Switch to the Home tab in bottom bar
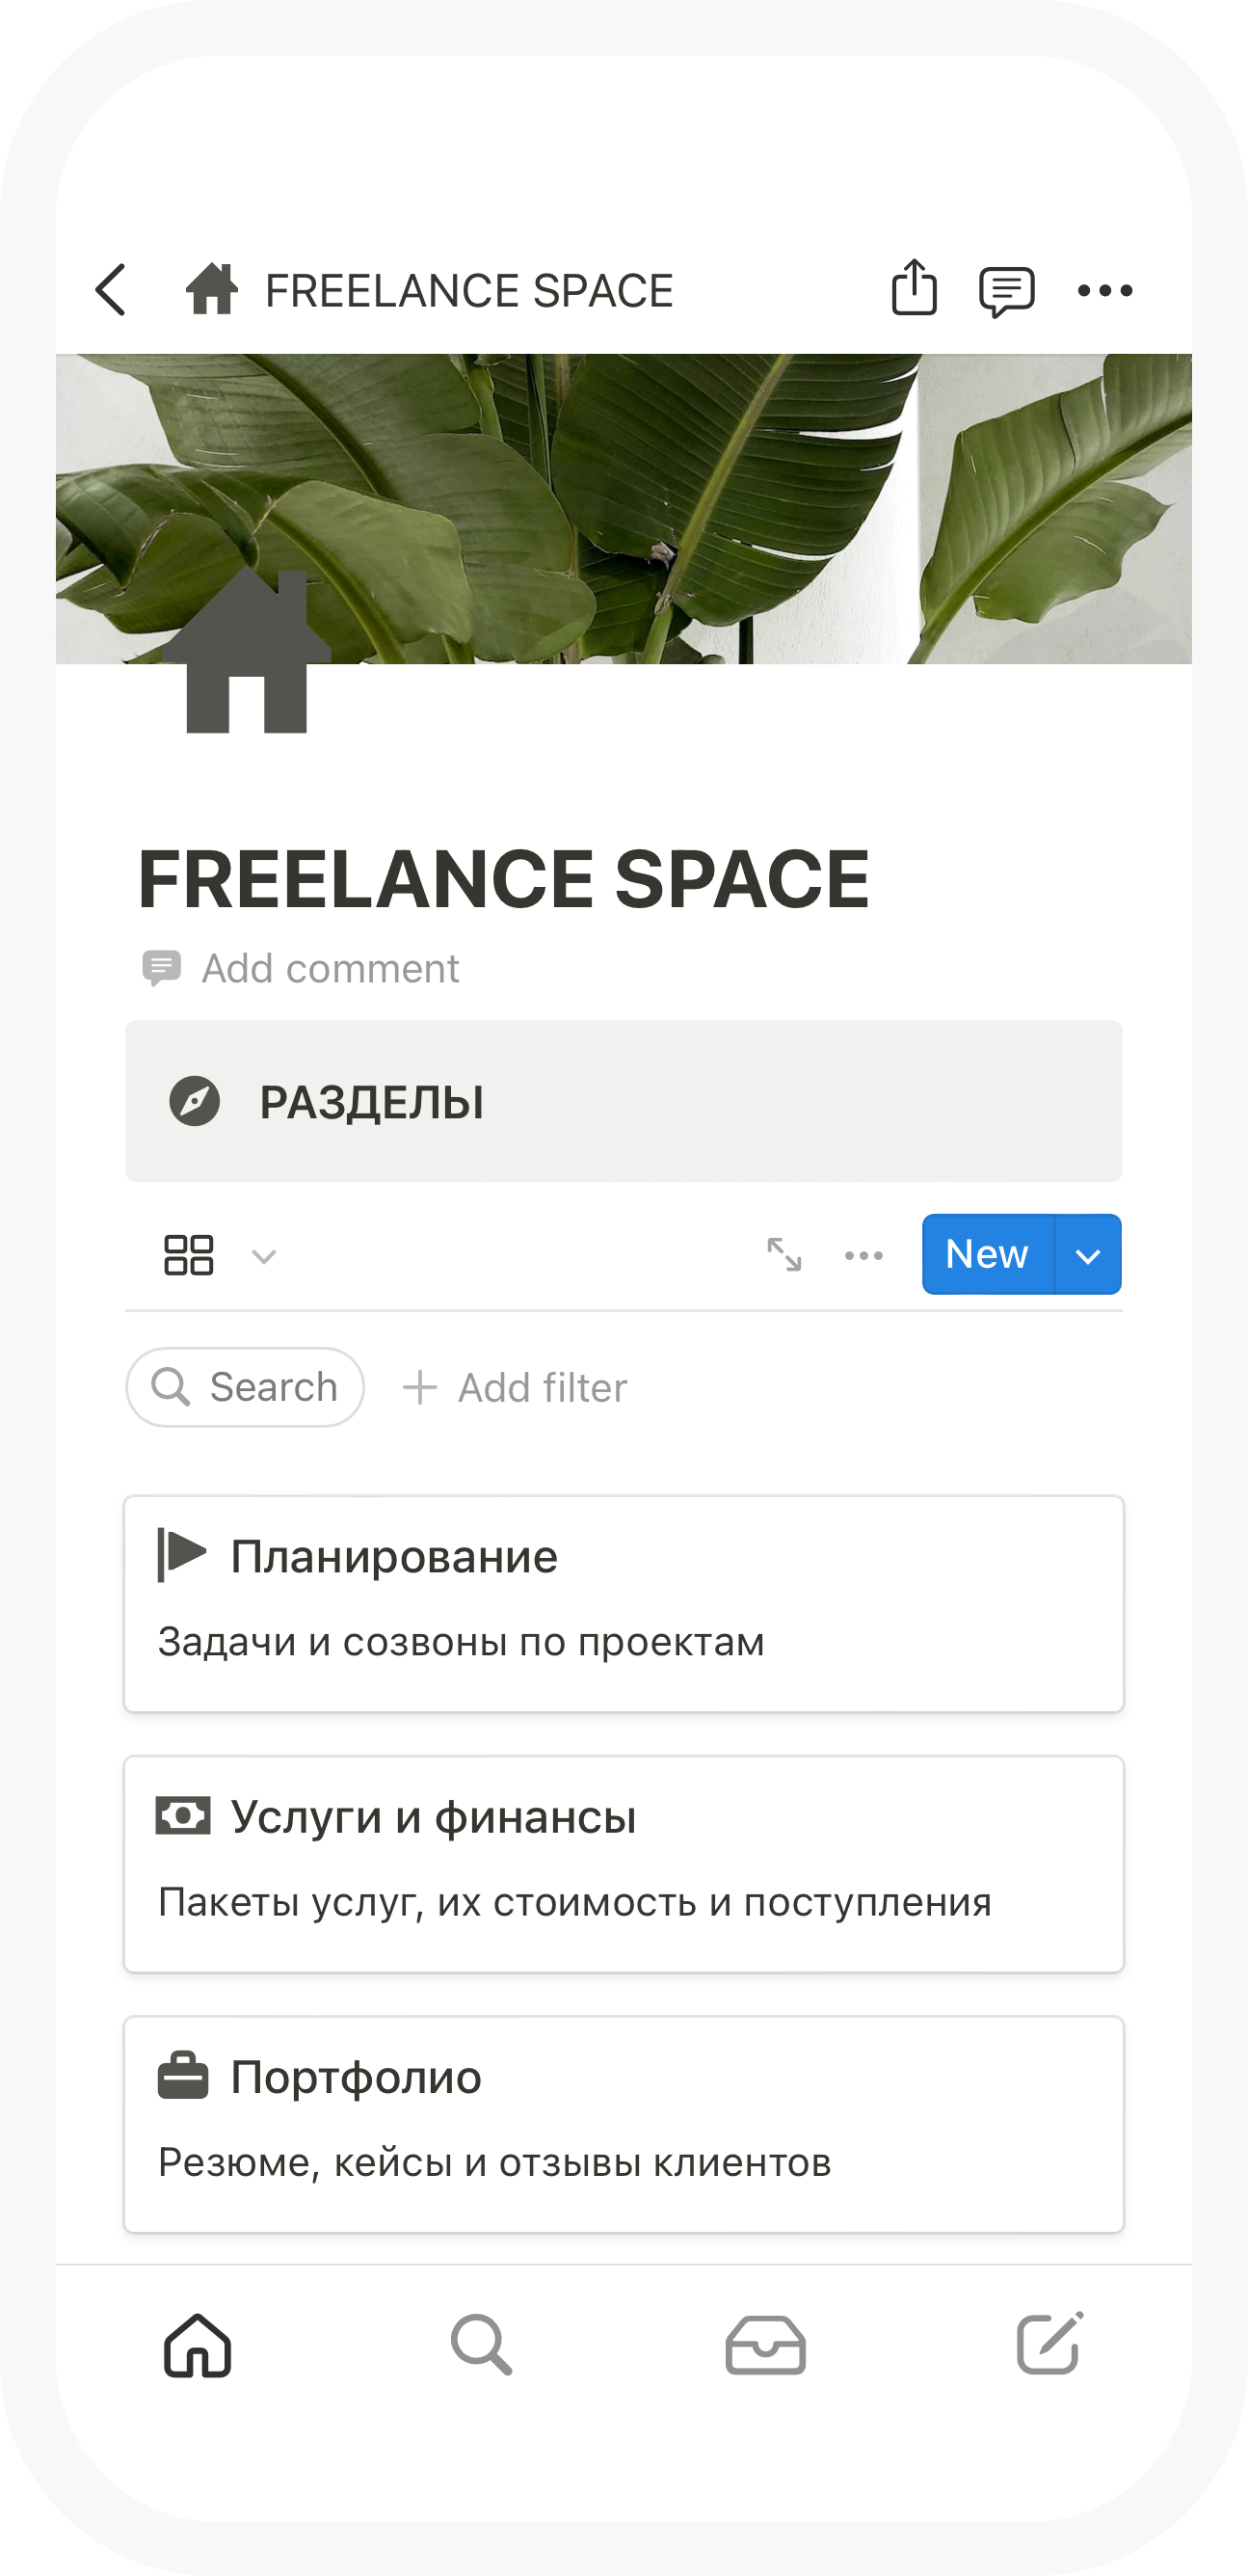 198,2345
